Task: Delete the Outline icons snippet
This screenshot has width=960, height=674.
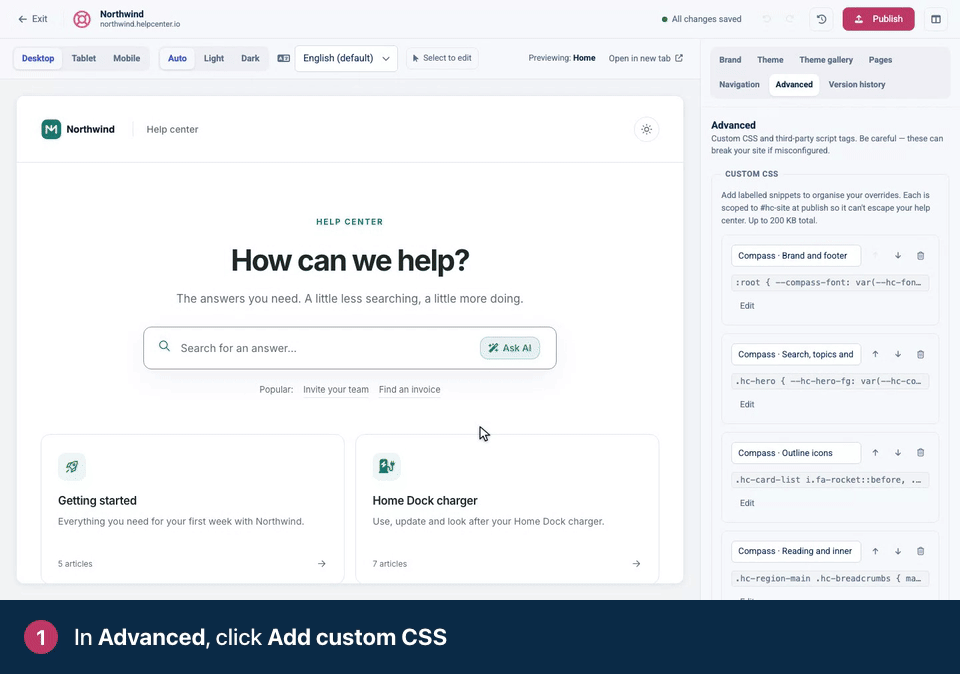Action: 920,453
